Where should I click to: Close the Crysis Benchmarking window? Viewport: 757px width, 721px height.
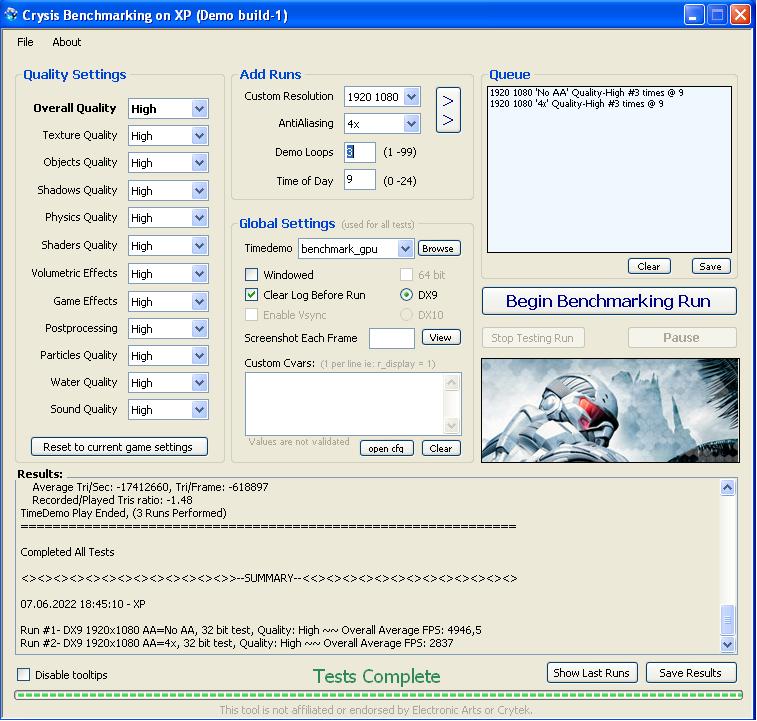(740, 14)
